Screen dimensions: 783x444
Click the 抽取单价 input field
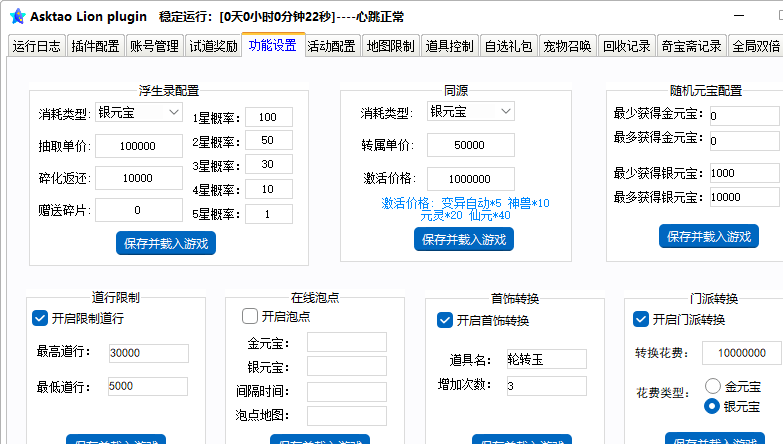[139, 146]
